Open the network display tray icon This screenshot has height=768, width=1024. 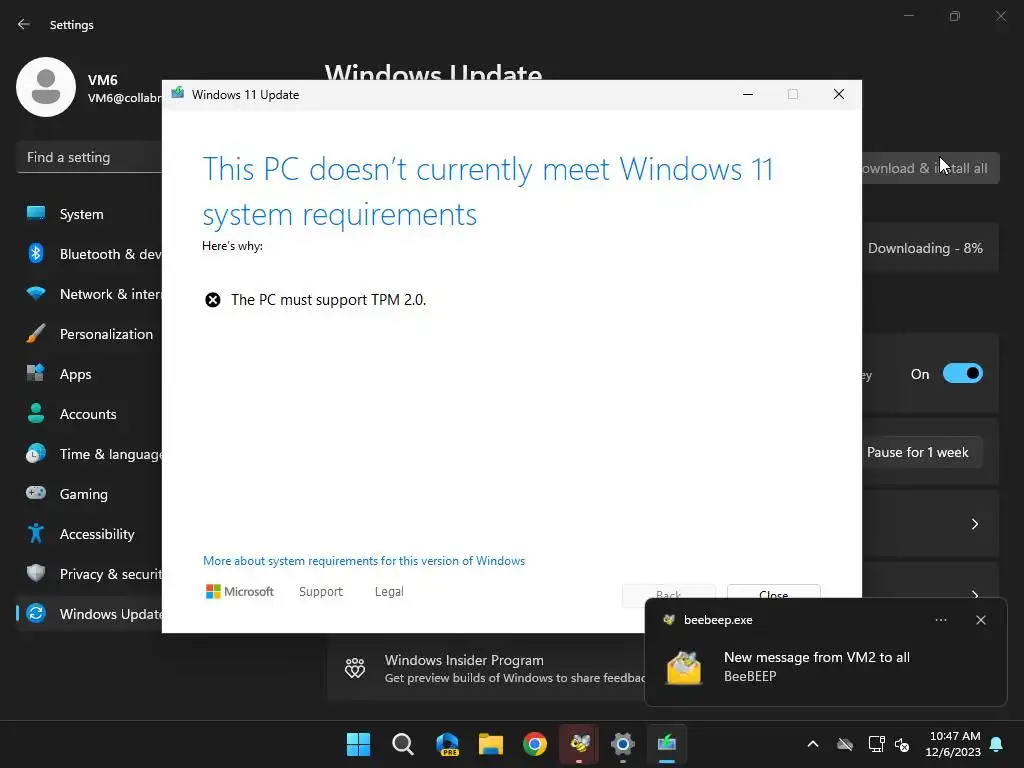tap(876, 744)
